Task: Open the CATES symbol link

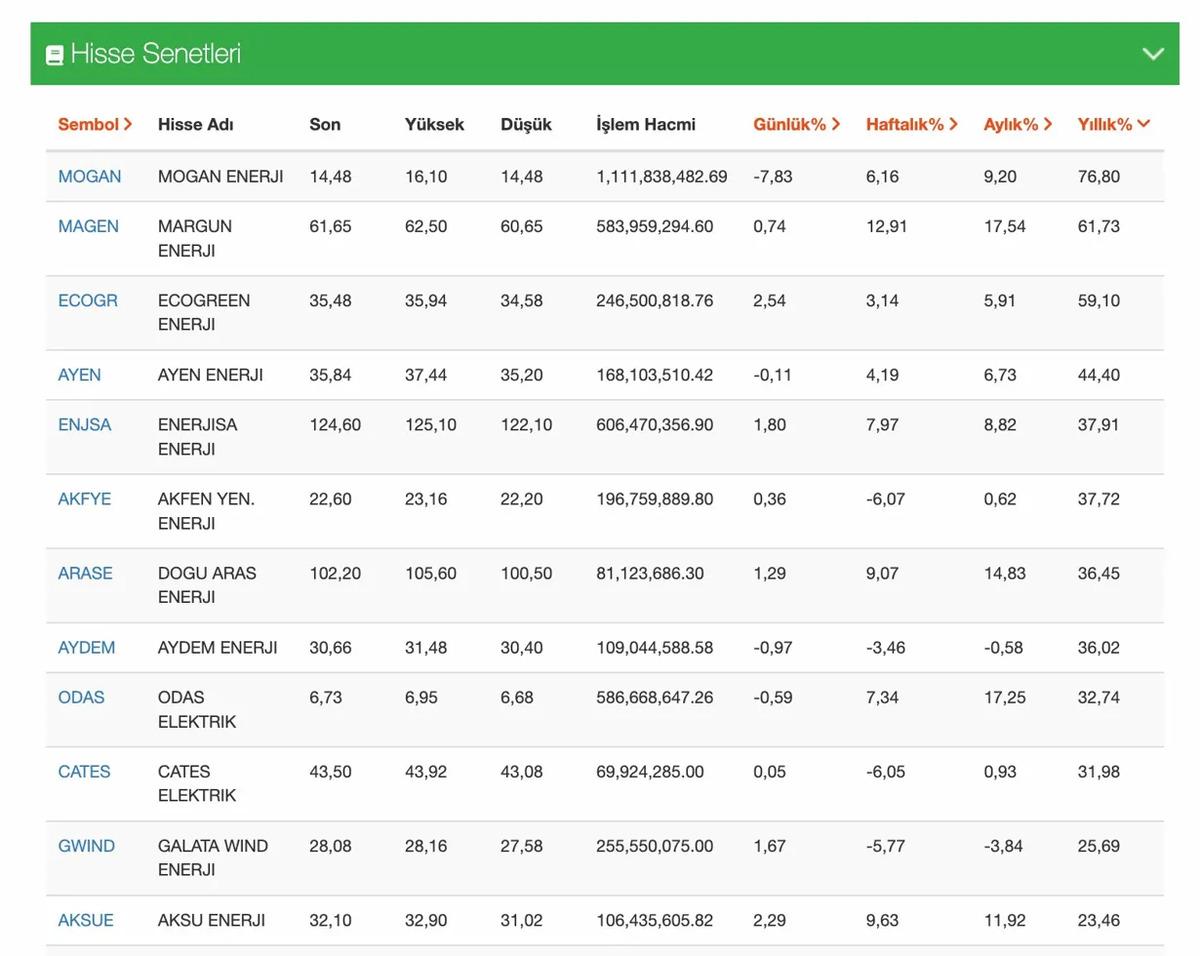Action: click(84, 771)
